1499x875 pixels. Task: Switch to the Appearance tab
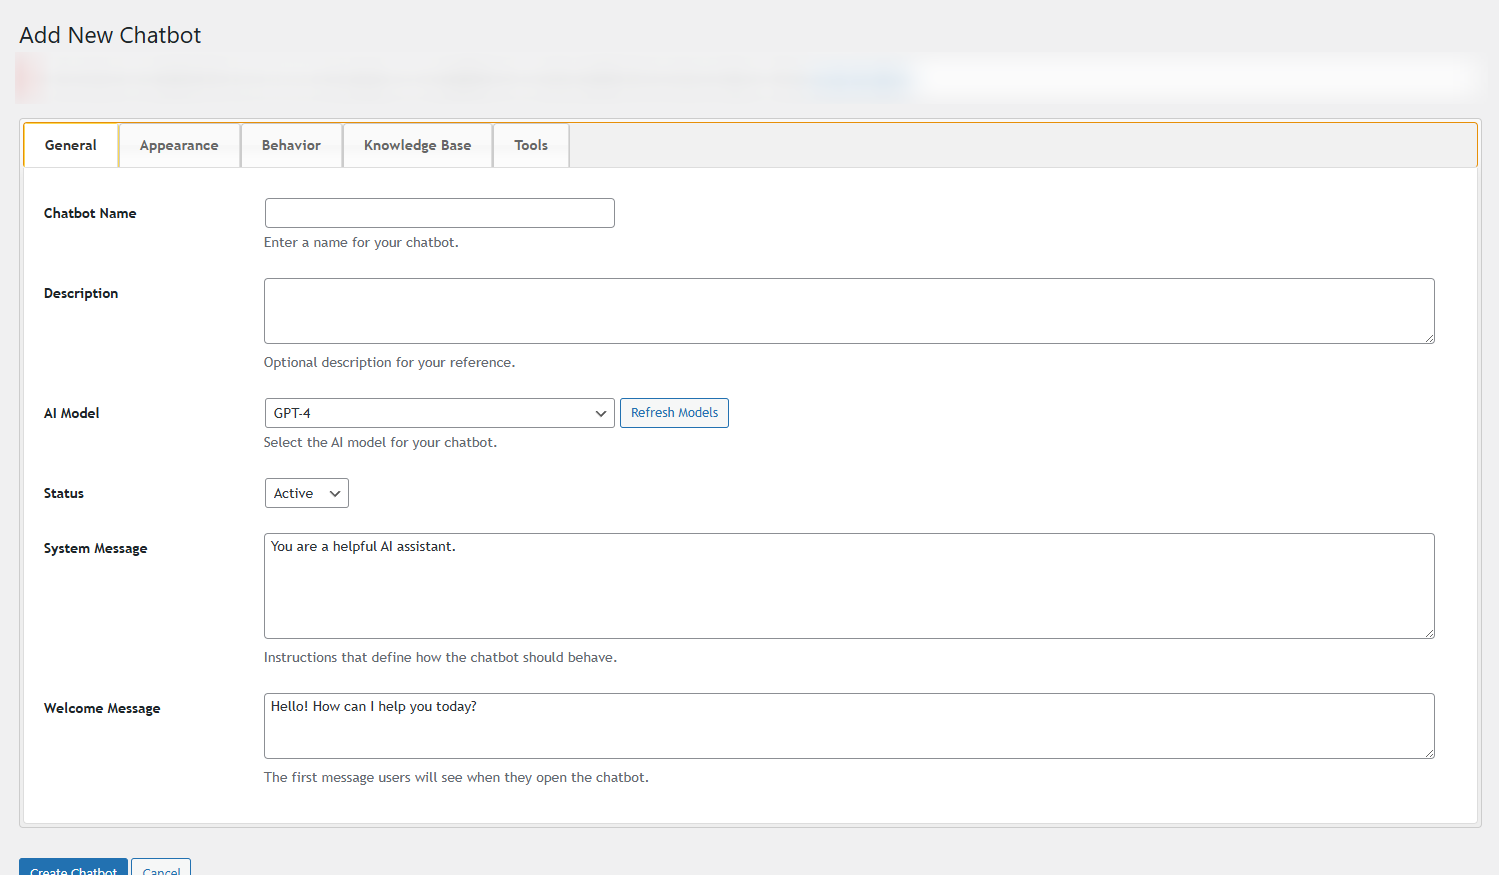click(x=179, y=145)
